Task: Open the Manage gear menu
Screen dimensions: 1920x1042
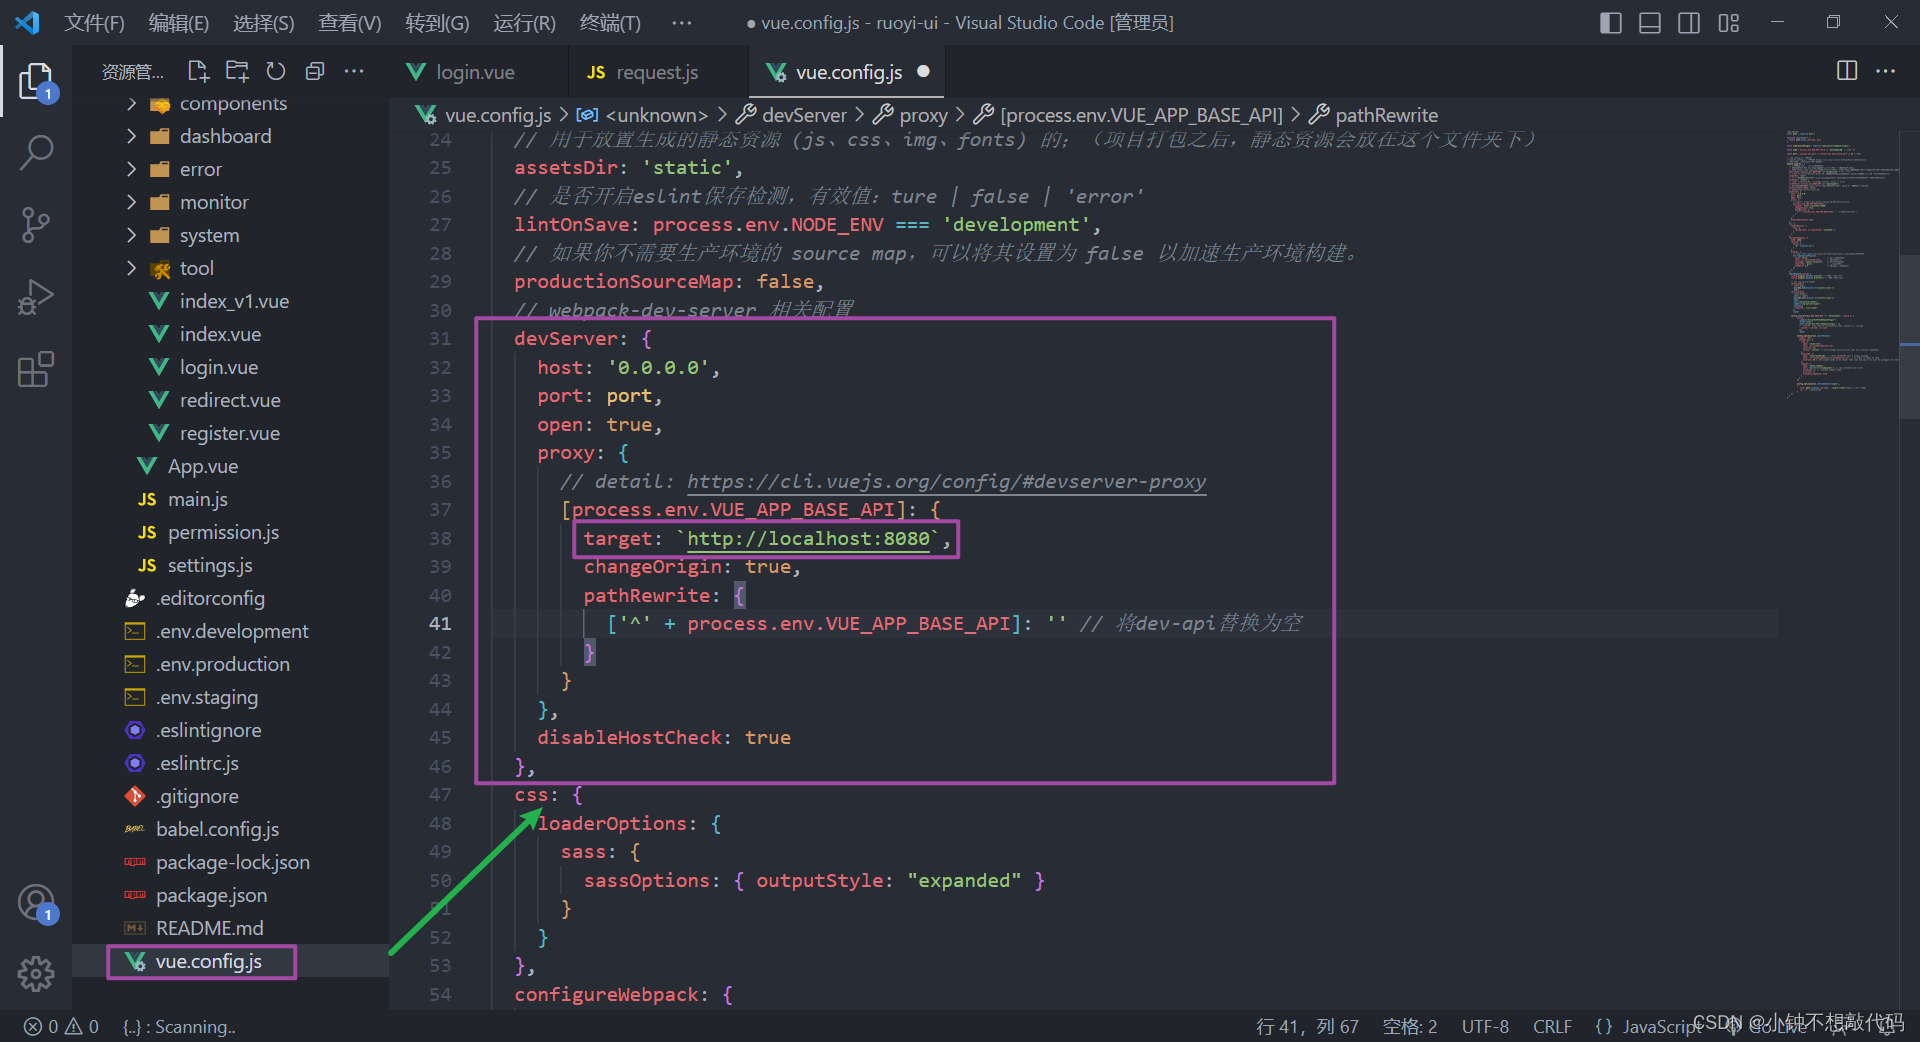Action: pyautogui.click(x=36, y=973)
